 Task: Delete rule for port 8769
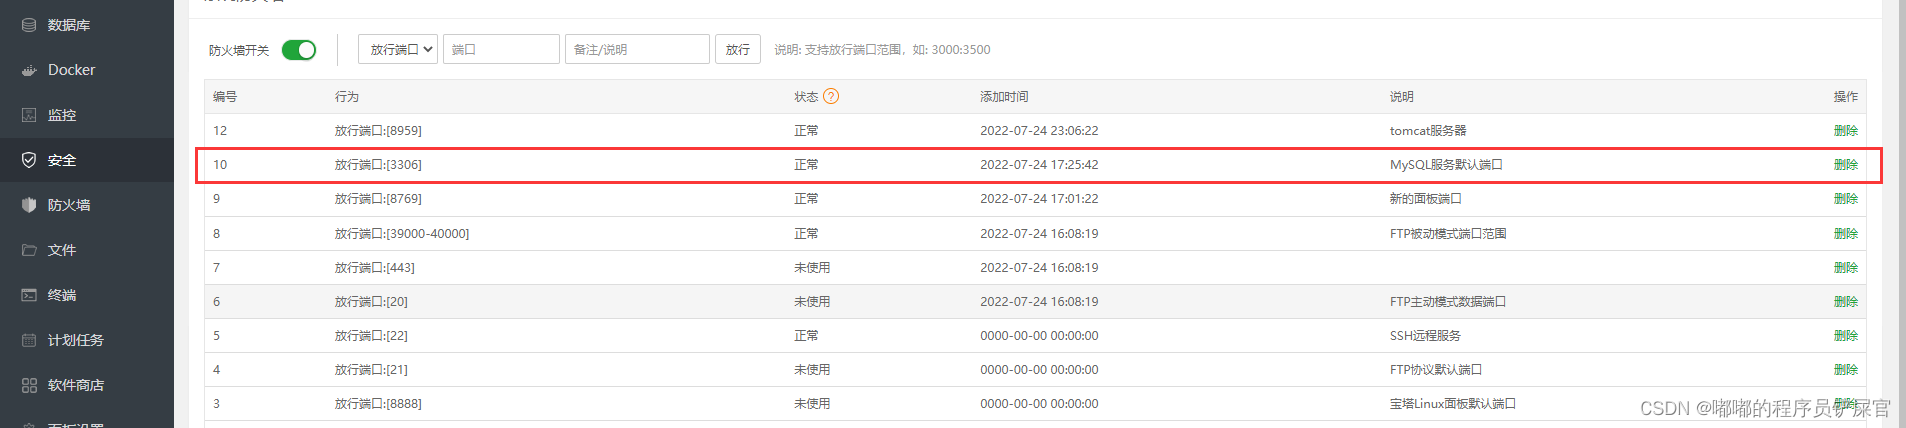[1845, 199]
